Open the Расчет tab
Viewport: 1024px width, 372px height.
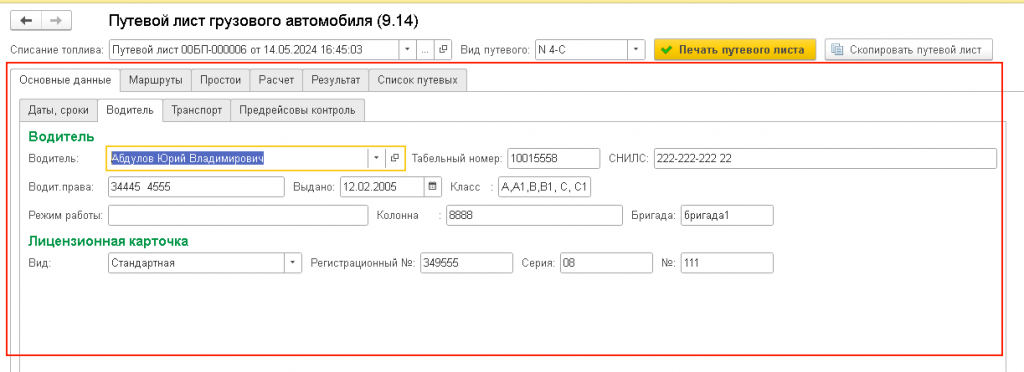[276, 80]
